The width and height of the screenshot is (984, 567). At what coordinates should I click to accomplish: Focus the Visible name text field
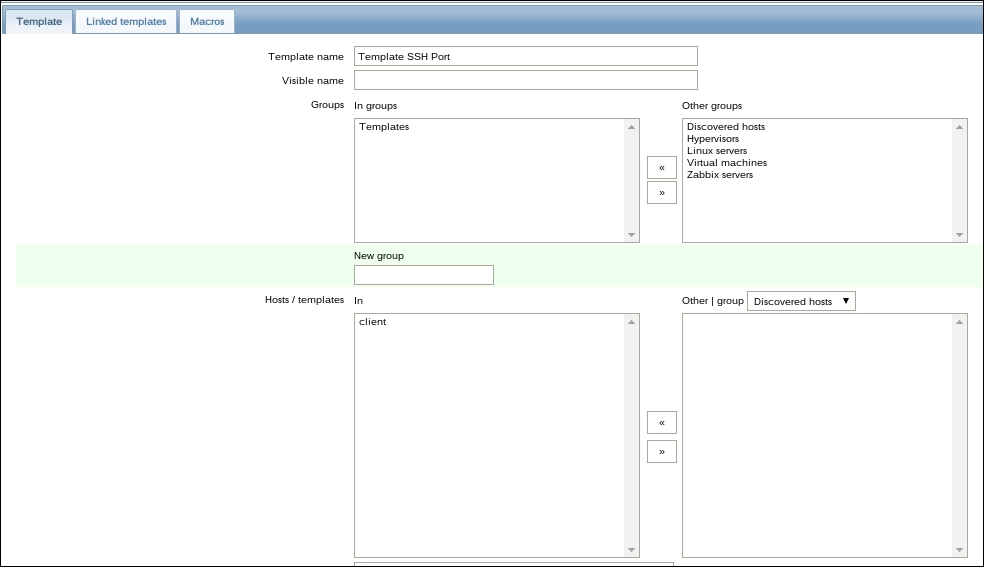click(x=525, y=81)
